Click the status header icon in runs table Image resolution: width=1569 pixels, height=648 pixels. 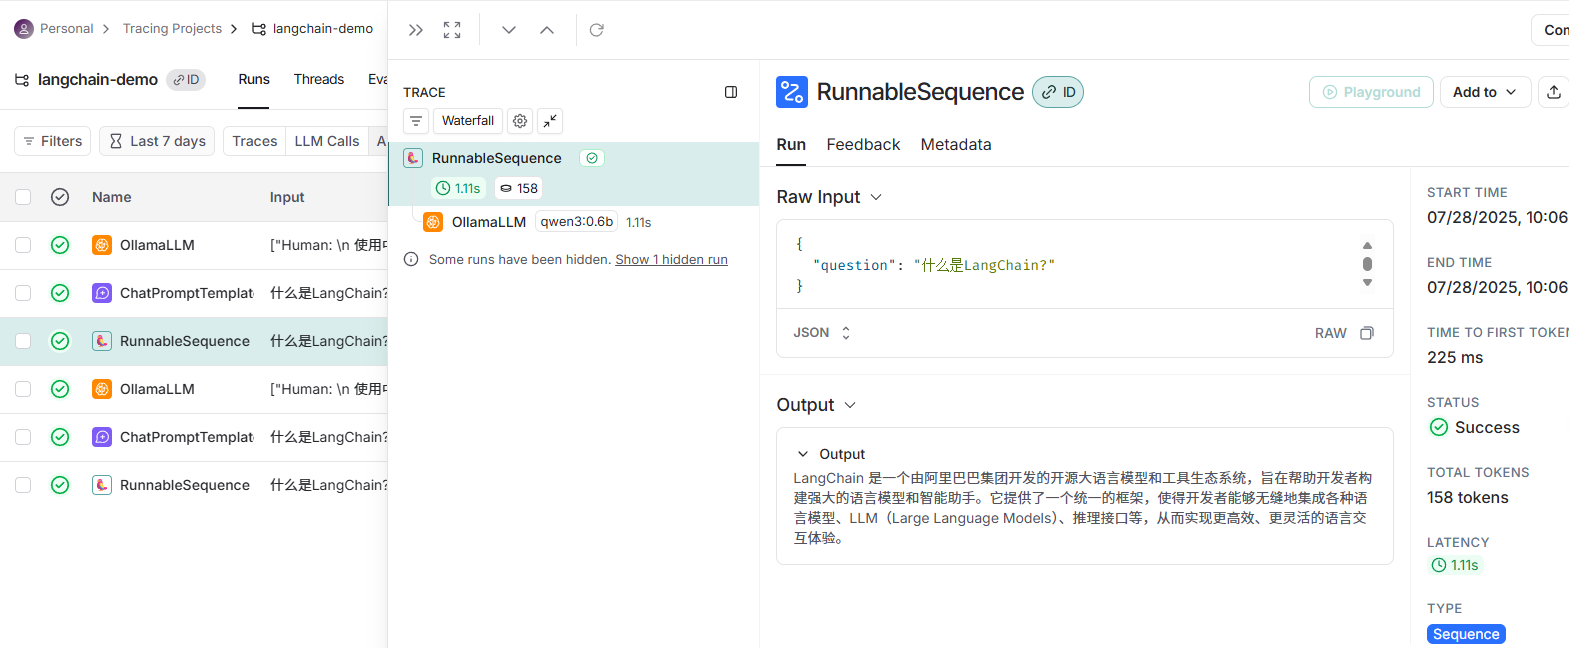[60, 197]
